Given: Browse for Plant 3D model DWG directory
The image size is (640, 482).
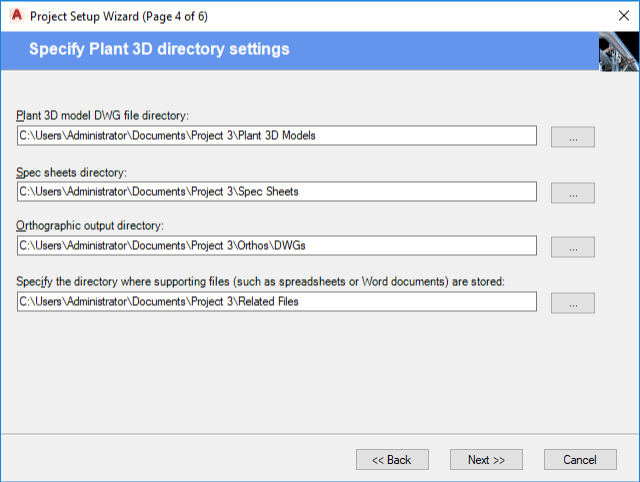Looking at the screenshot, I should pos(573,137).
